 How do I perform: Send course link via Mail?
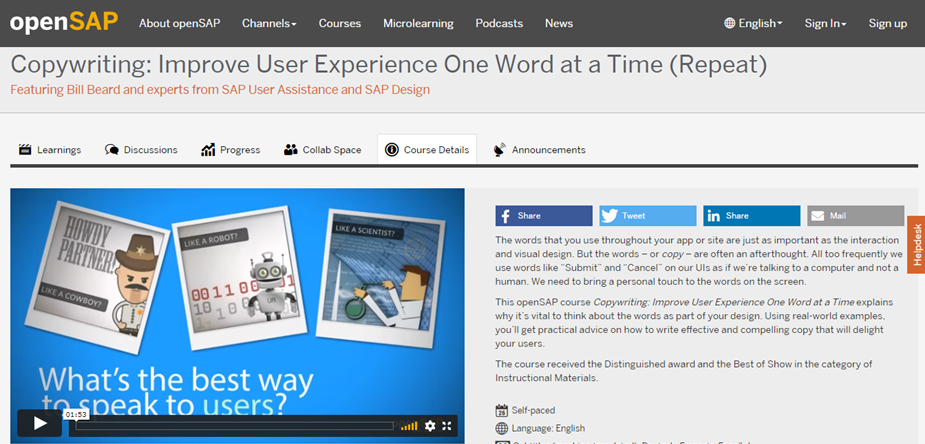click(855, 216)
